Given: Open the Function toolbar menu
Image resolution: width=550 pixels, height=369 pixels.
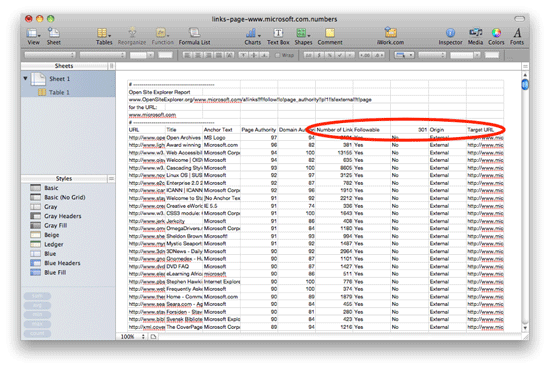Looking at the screenshot, I should [x=162, y=36].
